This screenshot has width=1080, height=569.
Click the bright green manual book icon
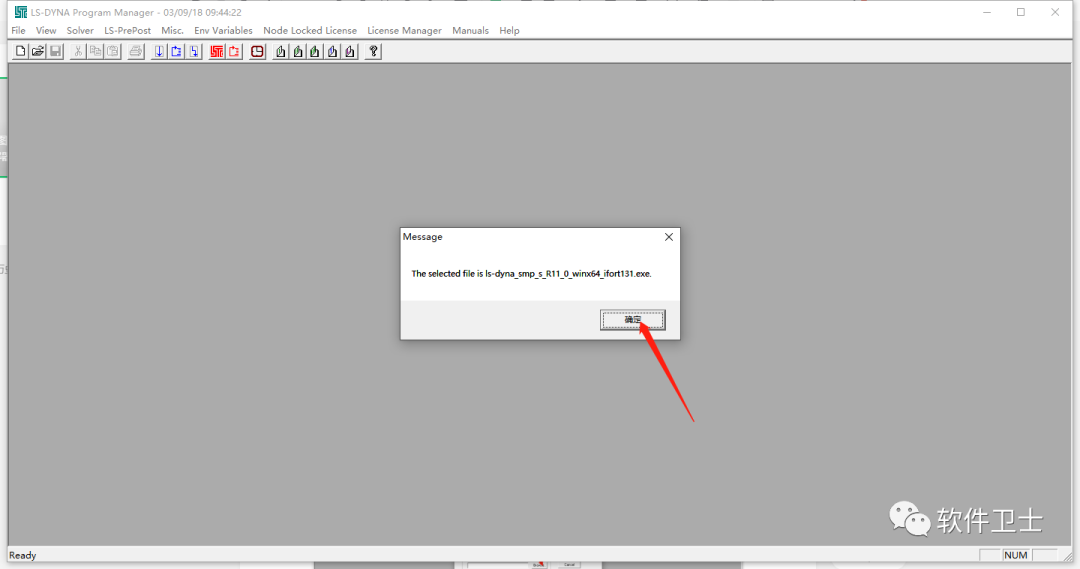[315, 51]
